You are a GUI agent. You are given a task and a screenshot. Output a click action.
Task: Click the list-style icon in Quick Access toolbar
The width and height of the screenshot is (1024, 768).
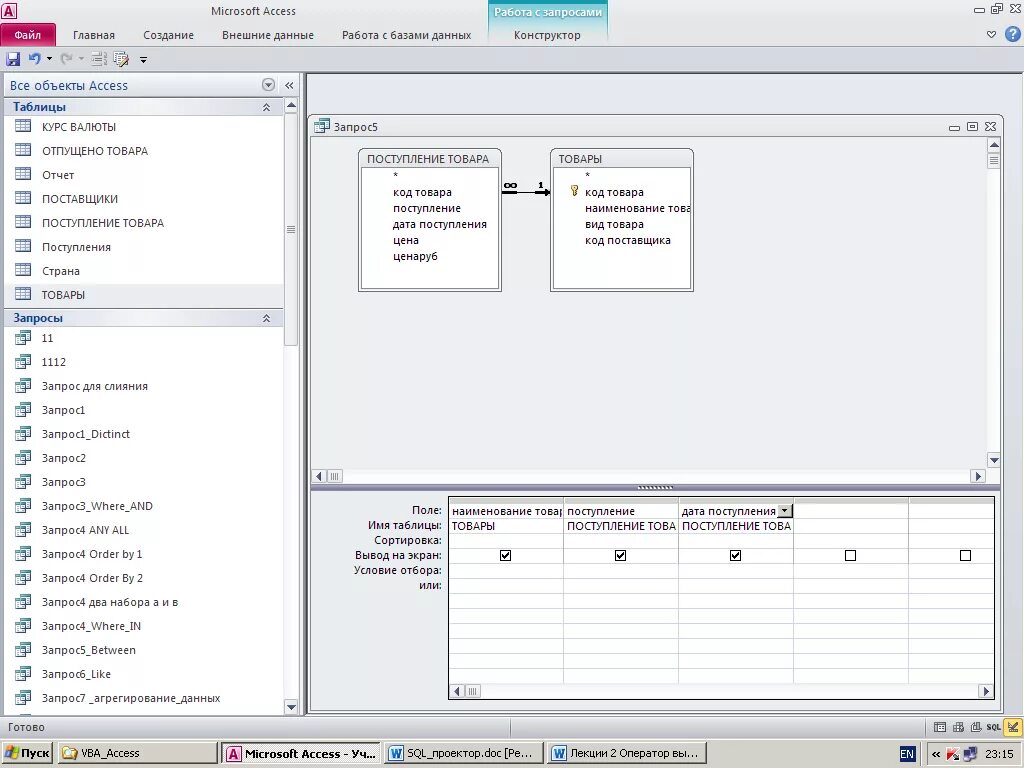click(x=99, y=59)
